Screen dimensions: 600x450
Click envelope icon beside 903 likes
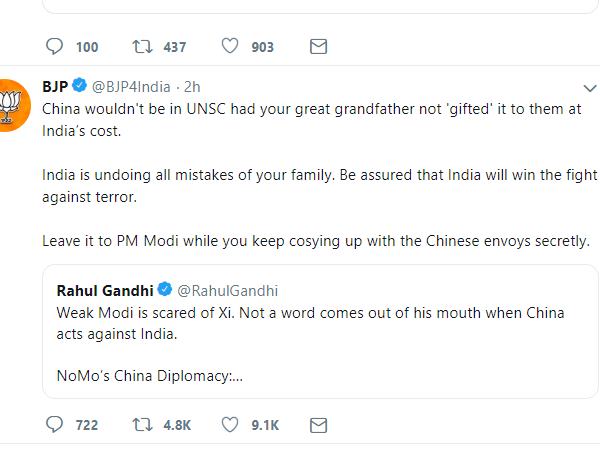(x=318, y=47)
